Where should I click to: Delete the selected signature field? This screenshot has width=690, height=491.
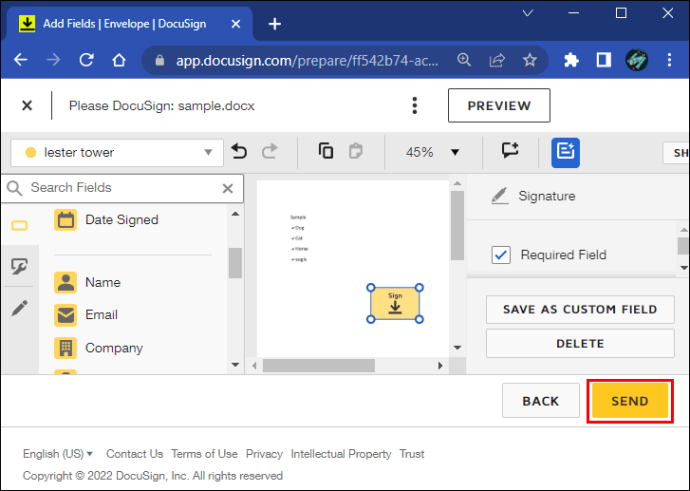[580, 344]
